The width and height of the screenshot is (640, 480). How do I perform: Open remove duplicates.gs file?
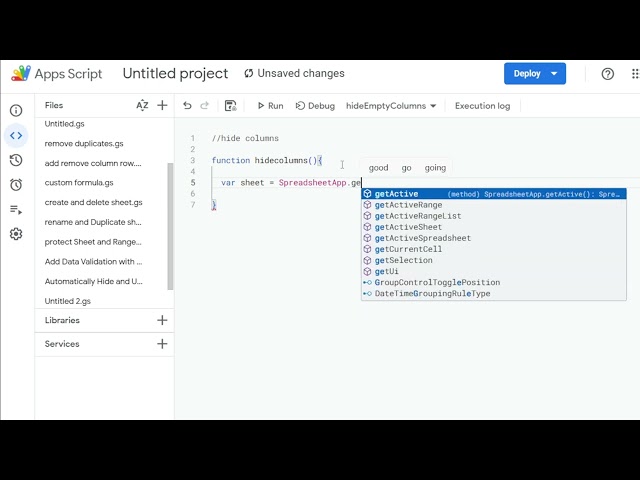click(x=84, y=144)
